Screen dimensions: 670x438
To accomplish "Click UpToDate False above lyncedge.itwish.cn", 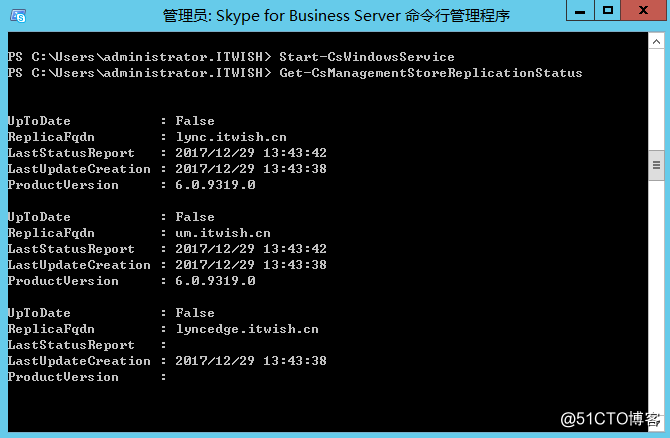I will [195, 313].
